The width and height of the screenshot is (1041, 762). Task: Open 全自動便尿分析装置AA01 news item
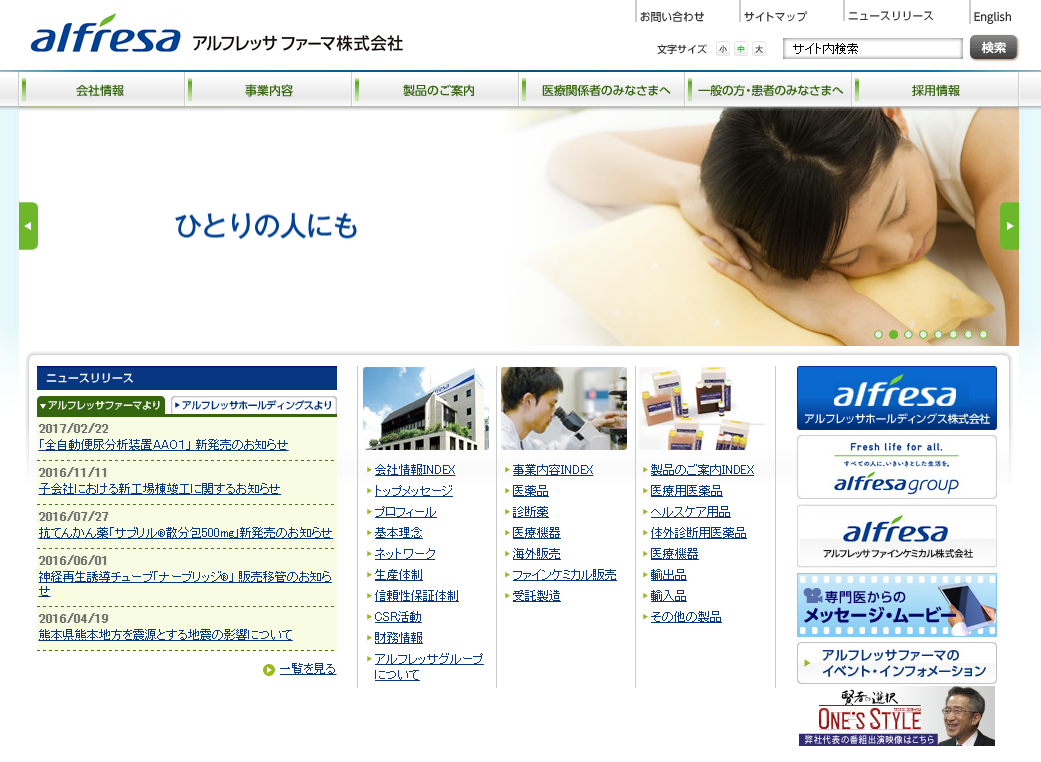click(x=163, y=445)
